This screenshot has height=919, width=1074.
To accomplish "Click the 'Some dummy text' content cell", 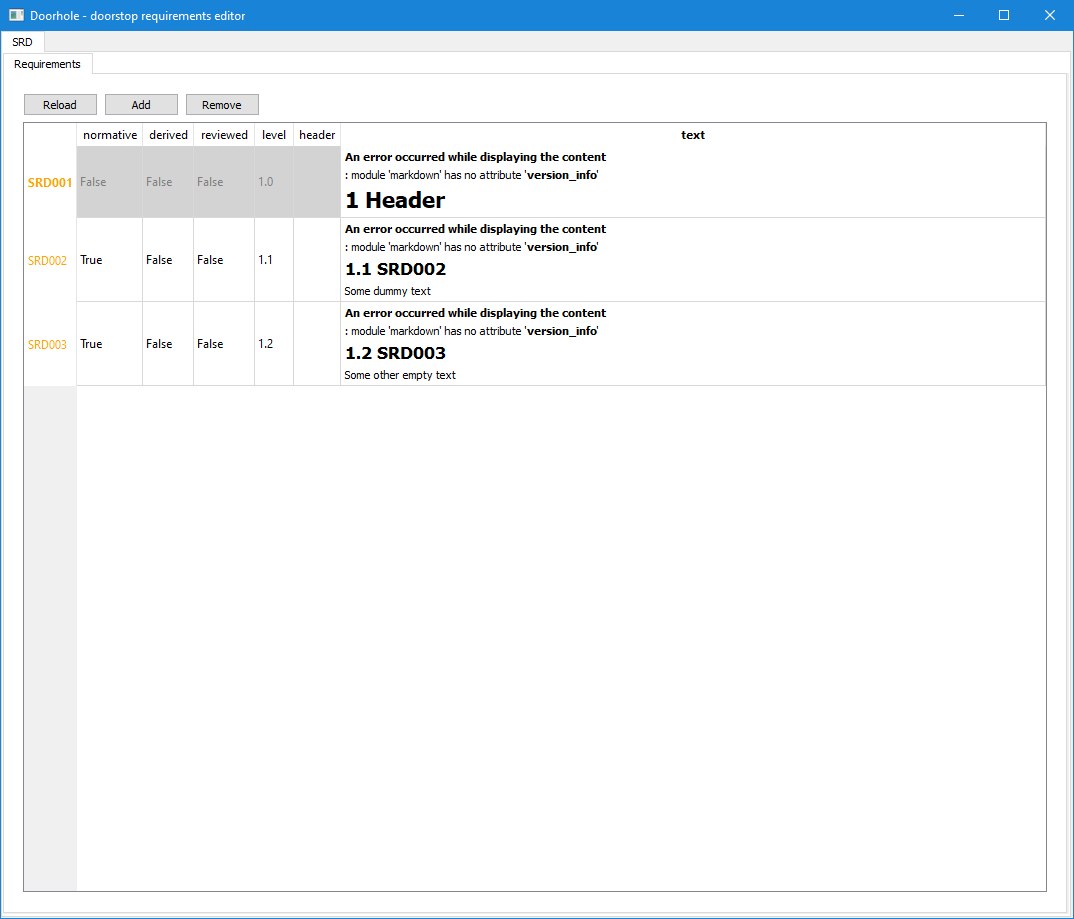I will (388, 291).
